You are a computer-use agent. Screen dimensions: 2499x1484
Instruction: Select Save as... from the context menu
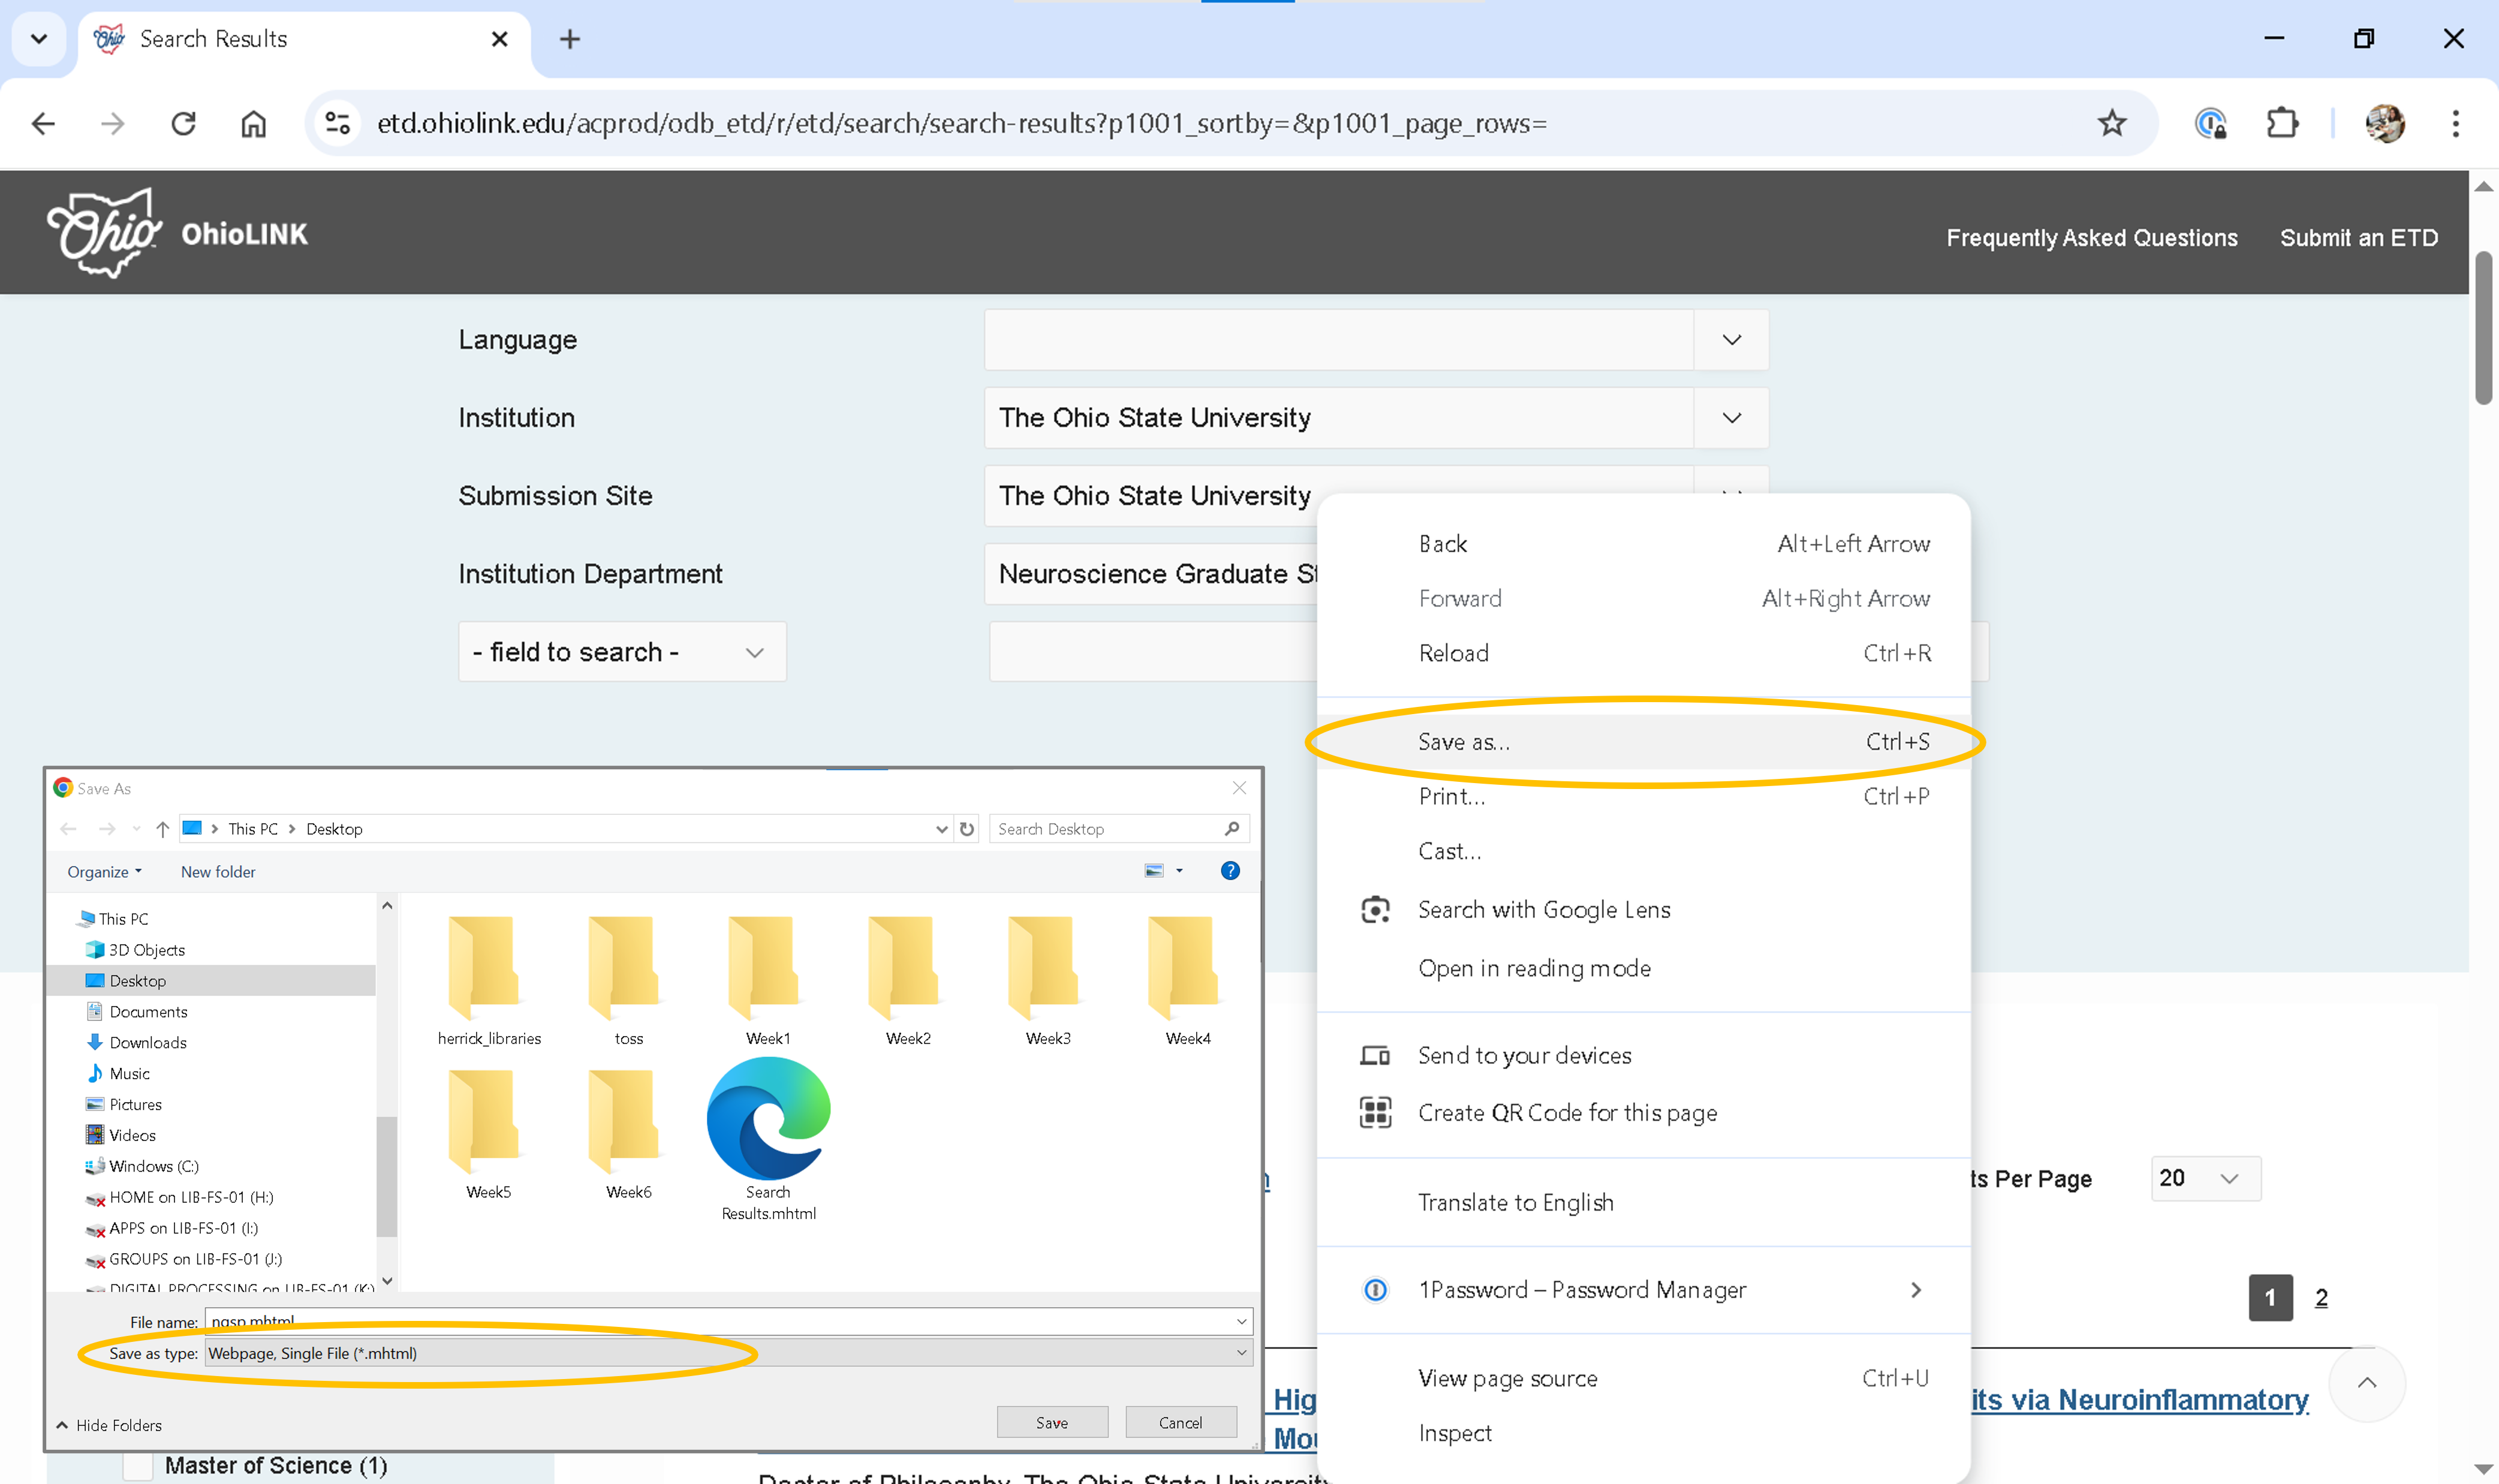(1464, 741)
